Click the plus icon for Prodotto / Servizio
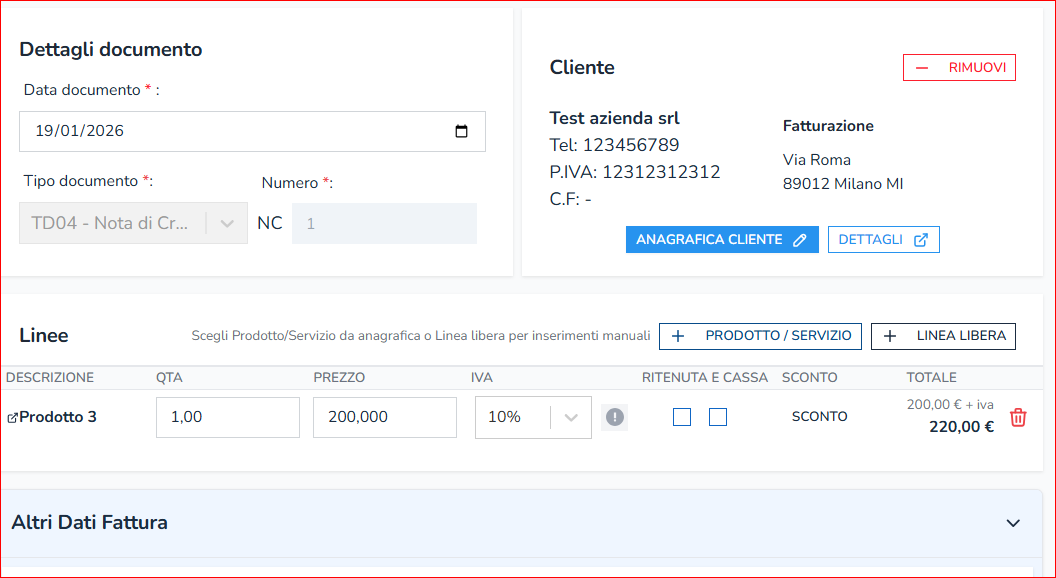Image resolution: width=1056 pixels, height=578 pixels. point(678,337)
